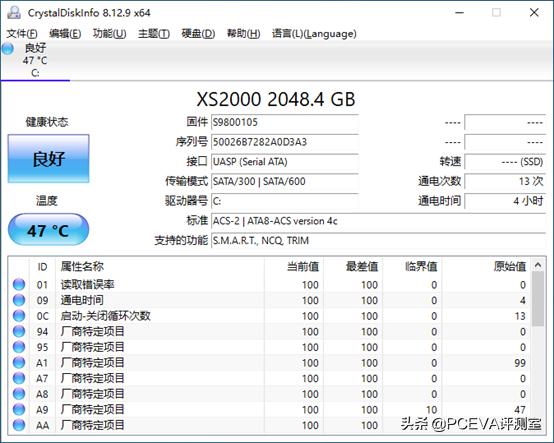This screenshot has width=554, height=443.
Task: Click the 最差值 column header
Action: tap(353, 267)
